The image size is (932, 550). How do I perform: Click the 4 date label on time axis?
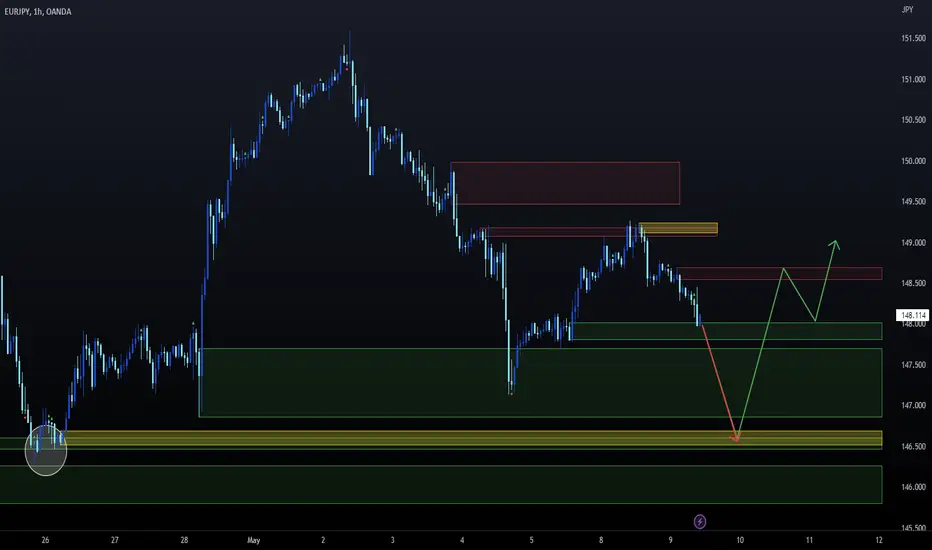462,540
